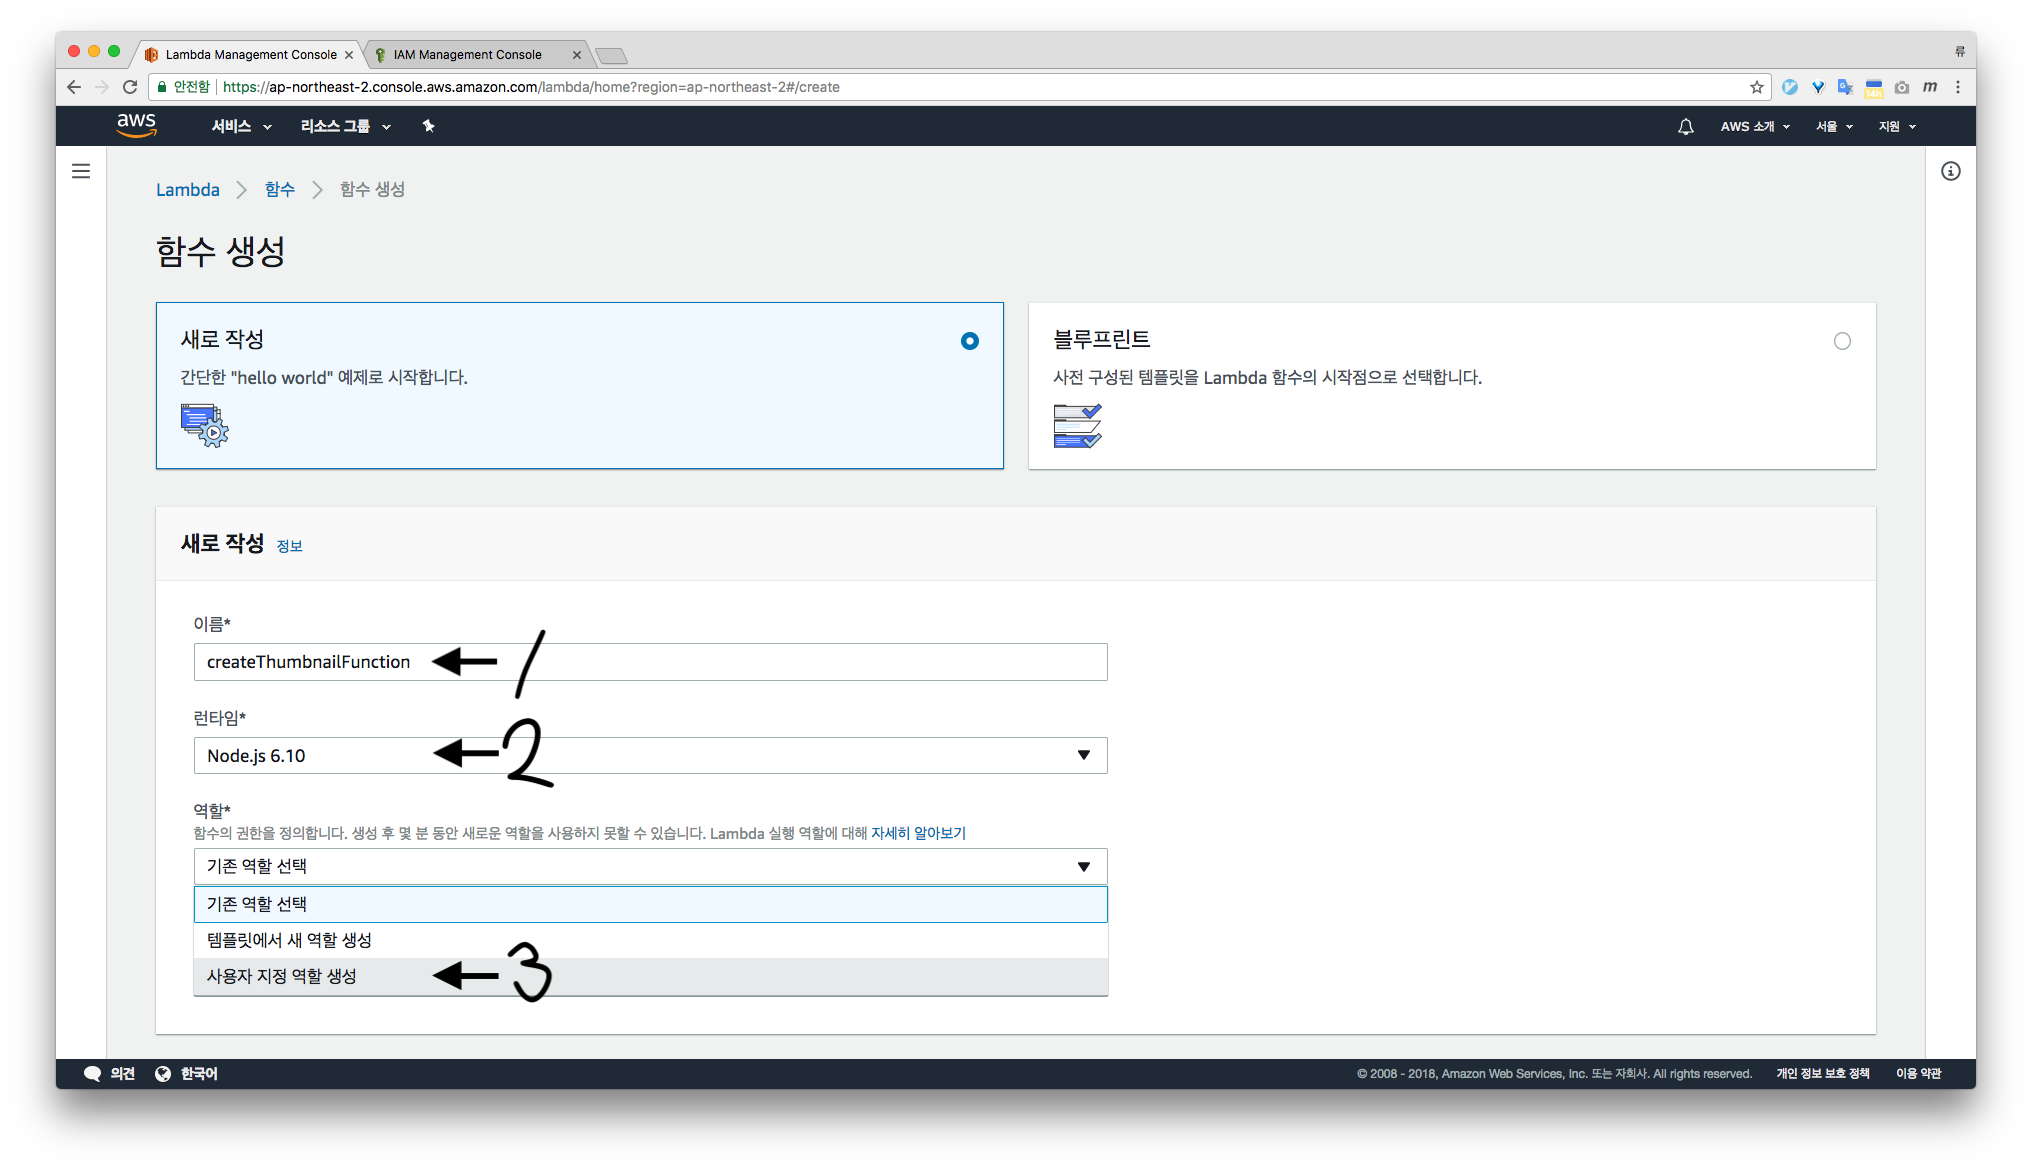The image size is (2032, 1169).
Task: Open the hamburger side navigation menu
Action: point(81,171)
